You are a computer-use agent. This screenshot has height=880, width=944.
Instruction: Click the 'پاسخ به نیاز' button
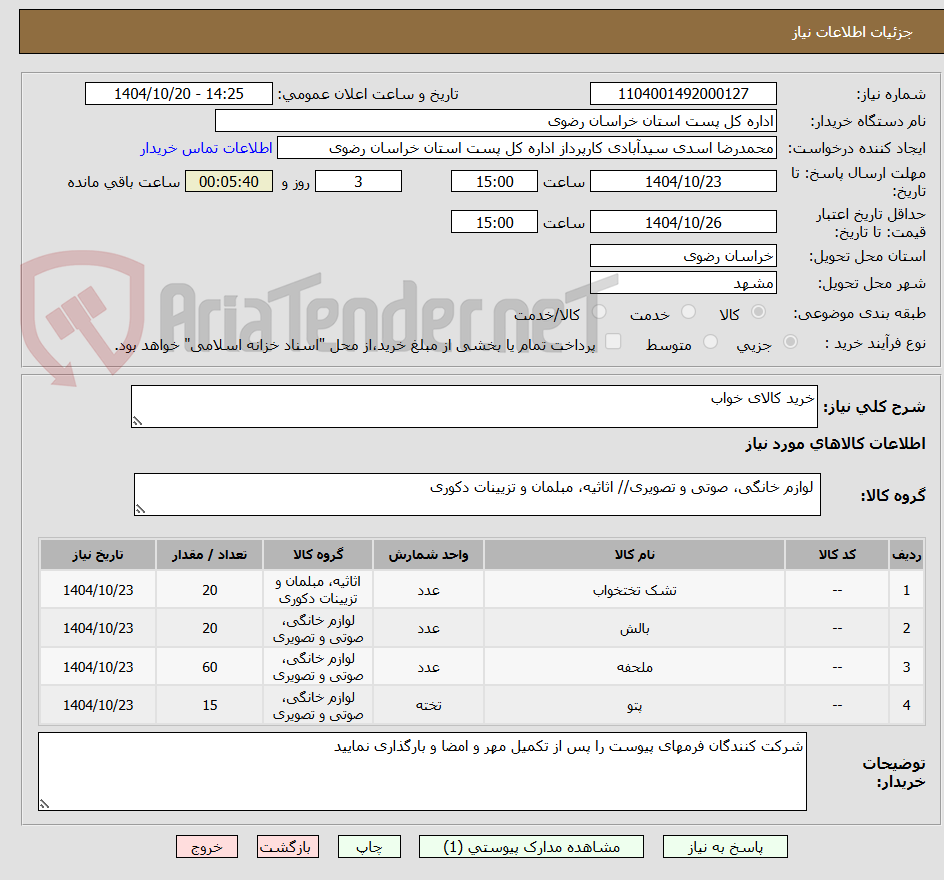[x=725, y=846]
